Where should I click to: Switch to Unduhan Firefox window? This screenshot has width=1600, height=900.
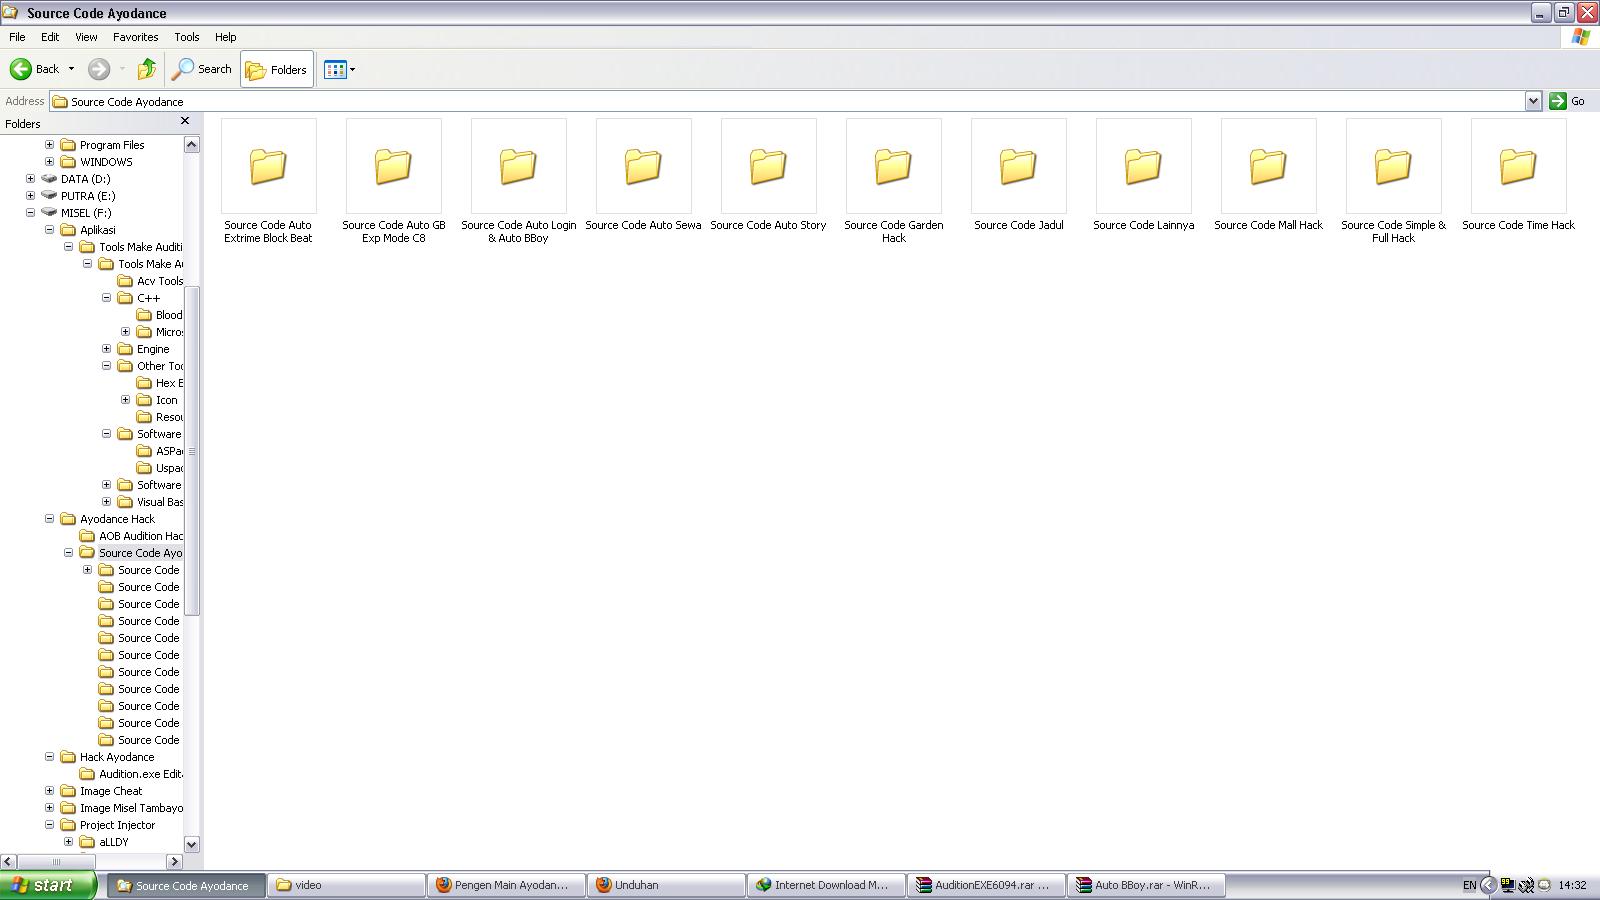(666, 885)
